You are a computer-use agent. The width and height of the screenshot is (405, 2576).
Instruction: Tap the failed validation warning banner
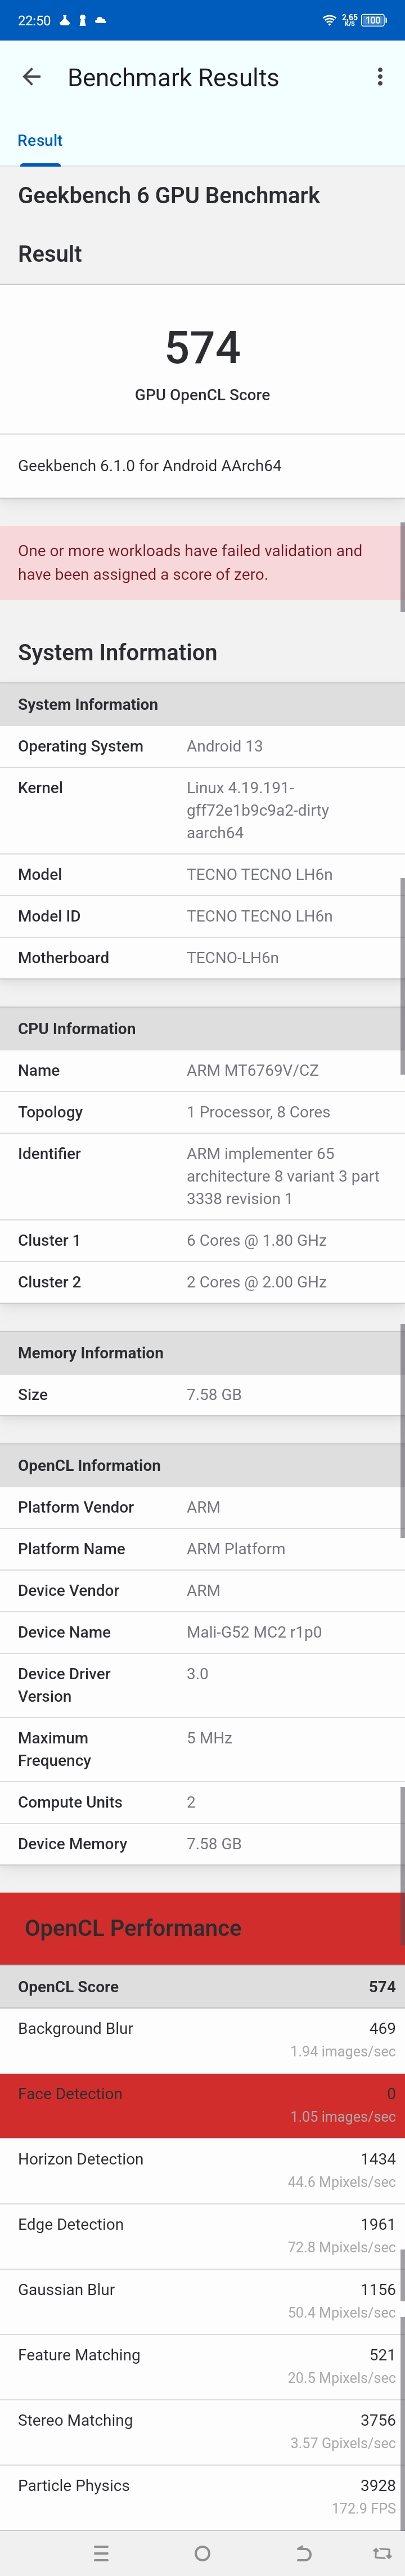pyautogui.click(x=202, y=562)
